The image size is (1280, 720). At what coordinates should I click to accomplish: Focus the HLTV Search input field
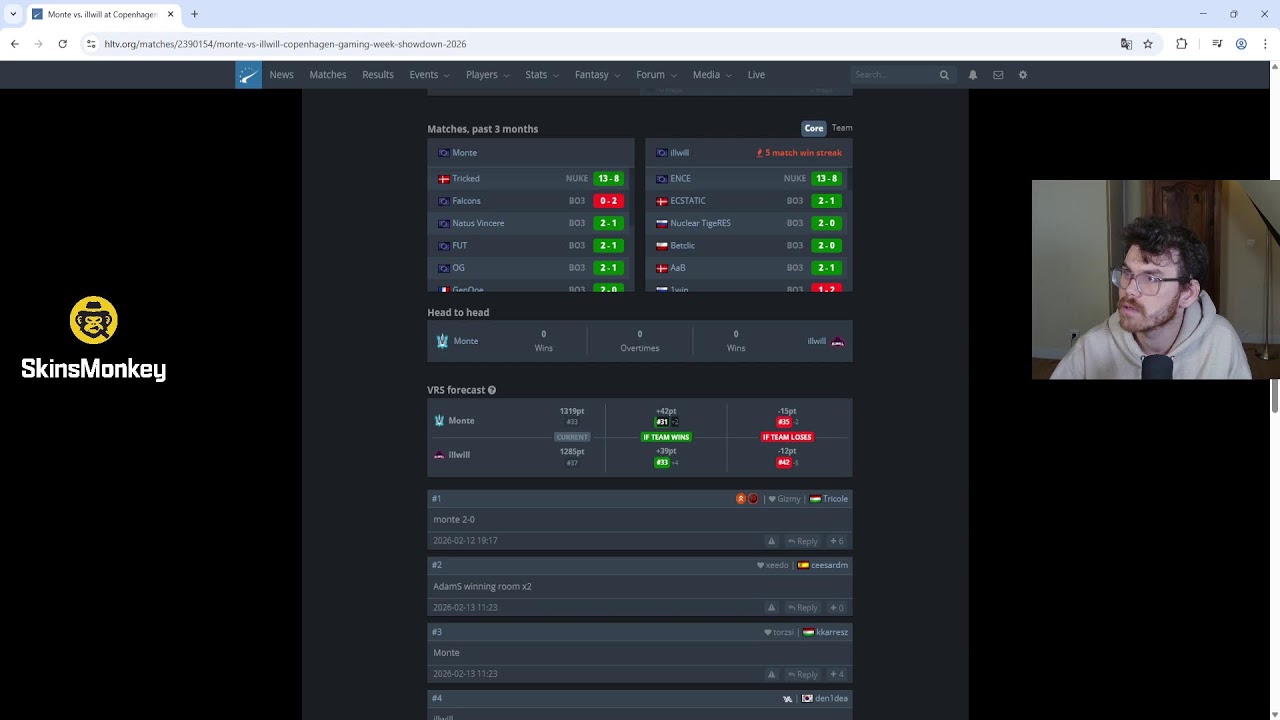[894, 75]
